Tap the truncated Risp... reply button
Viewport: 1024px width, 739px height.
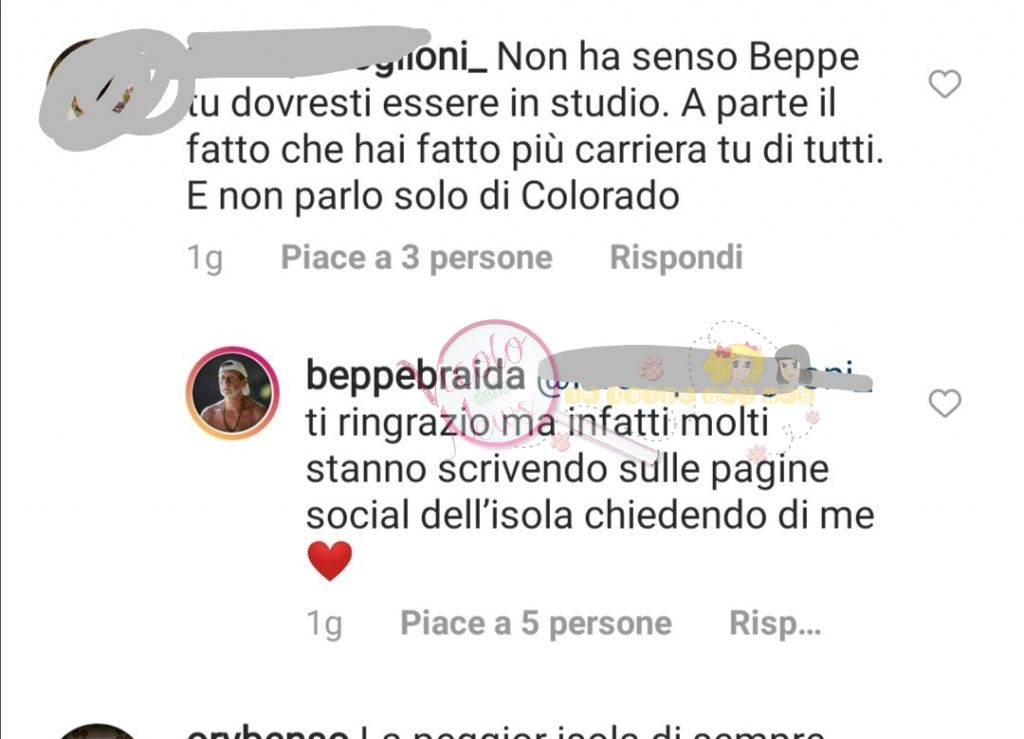[x=775, y=623]
